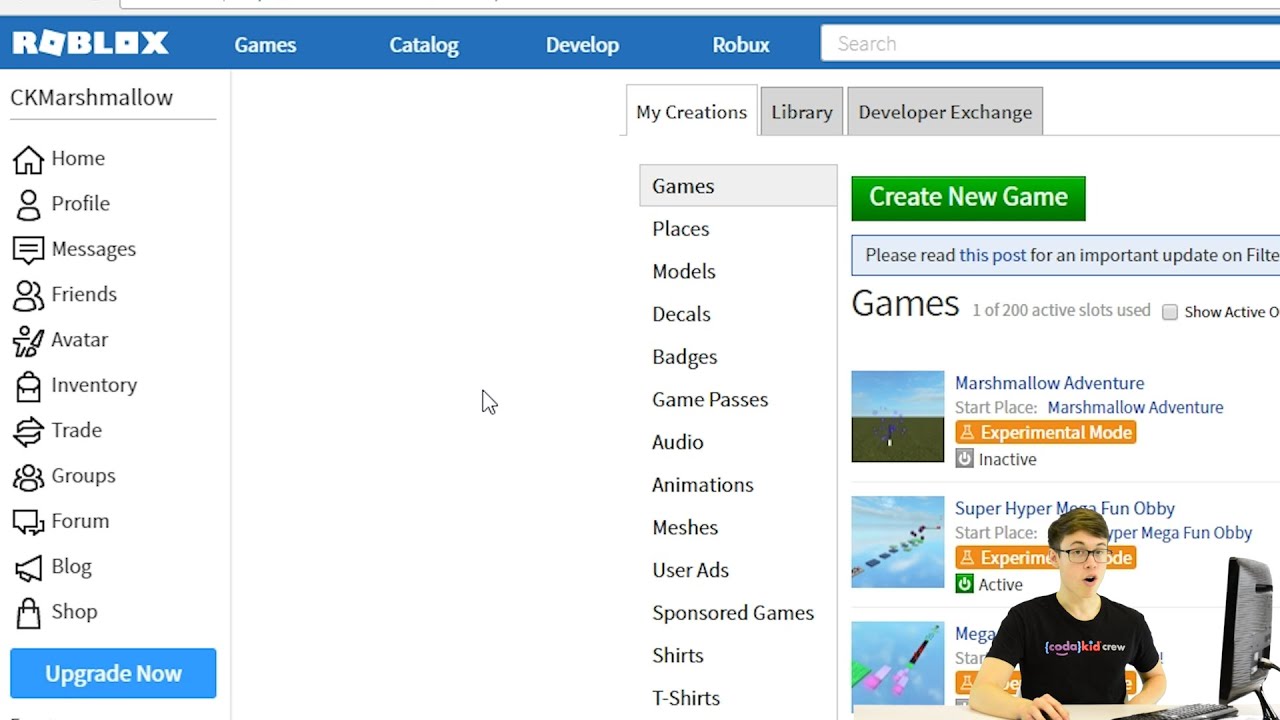Switch to the My Creations tab
This screenshot has height=720, width=1280.
[692, 112]
